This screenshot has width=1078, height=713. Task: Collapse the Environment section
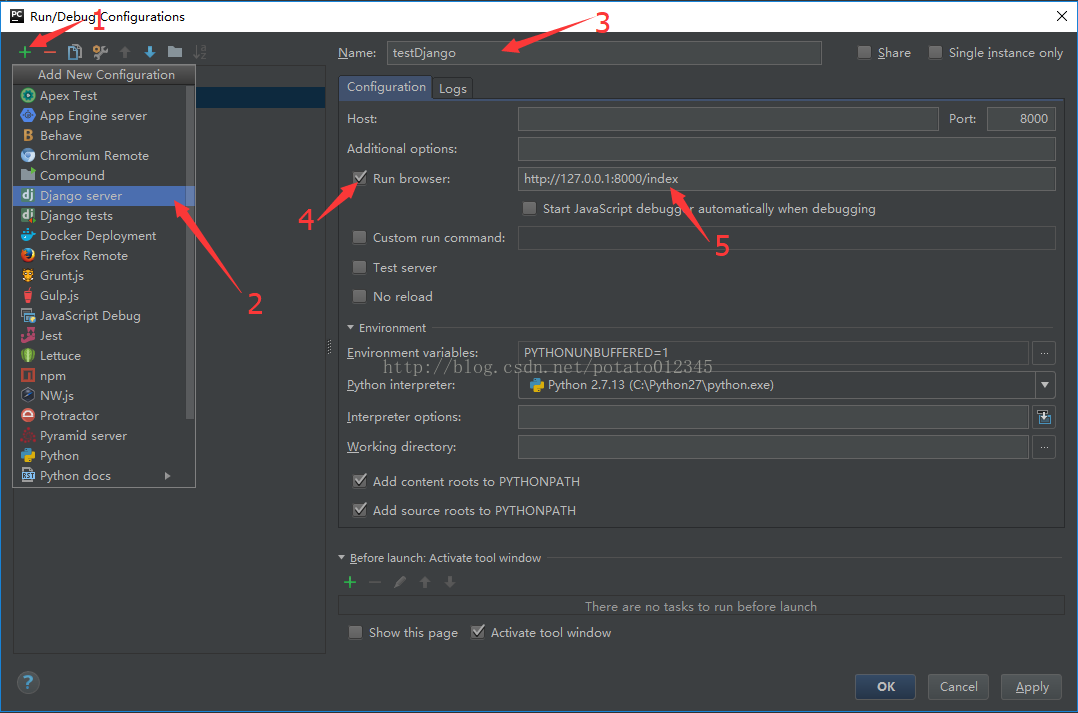coord(351,328)
